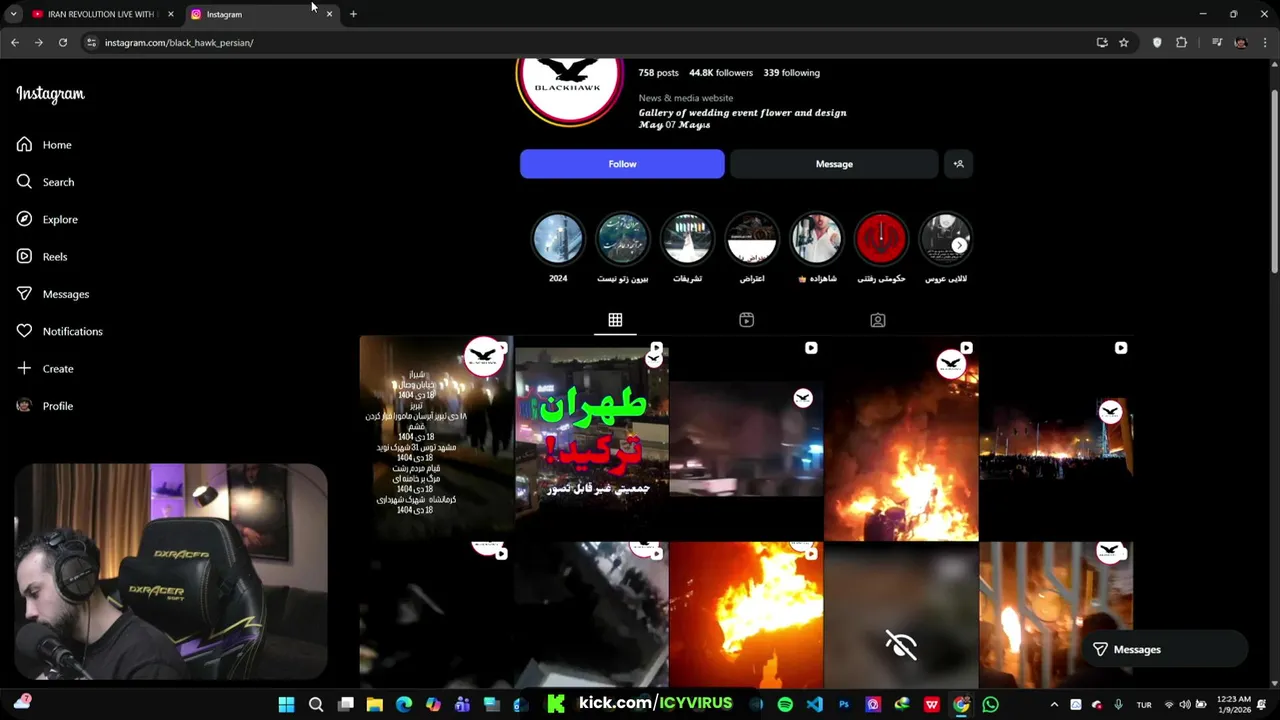The height and width of the screenshot is (720, 1280).
Task: Open the shield extension icon
Action: (1157, 43)
